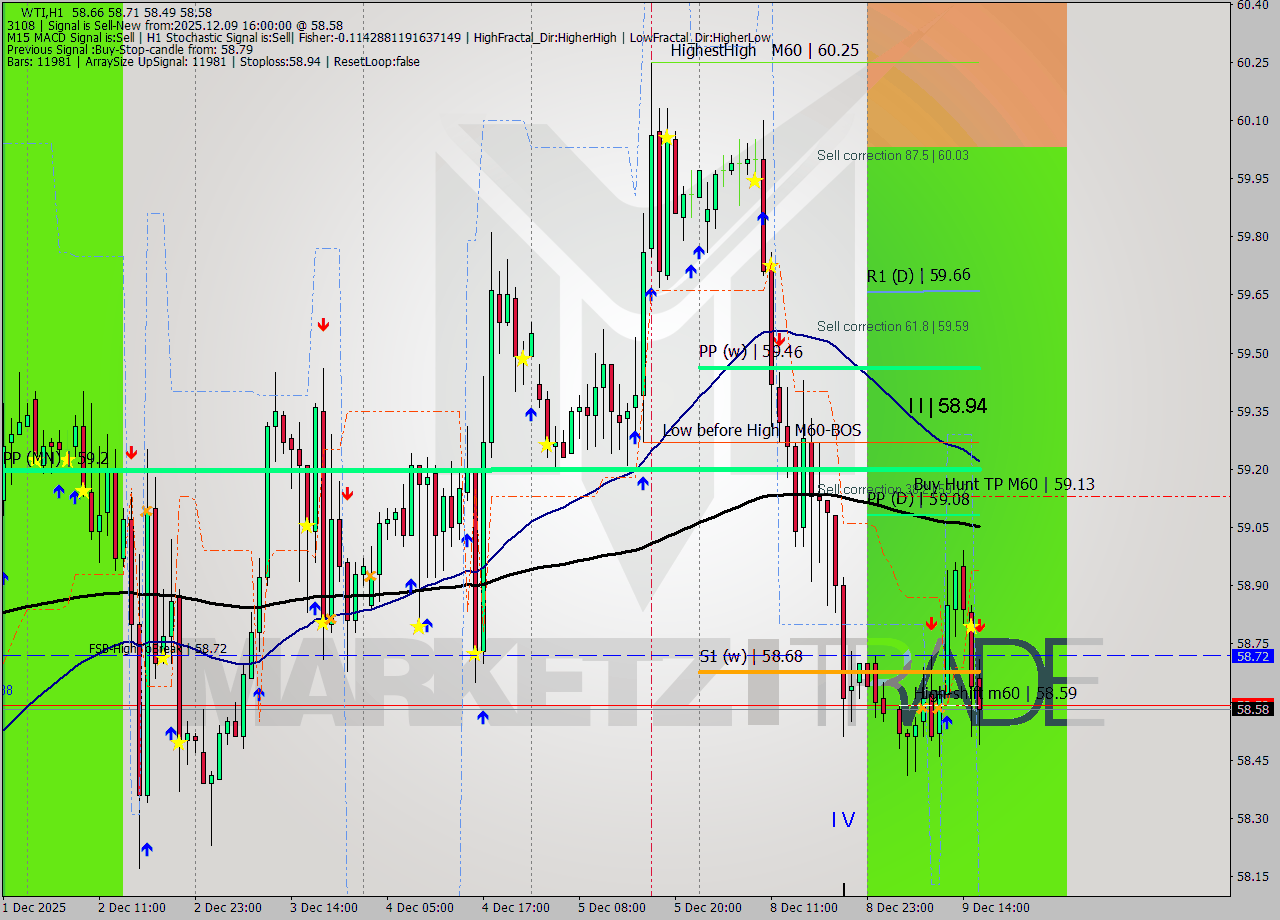This screenshot has width=1280, height=920.
Task: Click the blue buy arrow below 2 Dec 11:00 candles
Action: (x=147, y=850)
